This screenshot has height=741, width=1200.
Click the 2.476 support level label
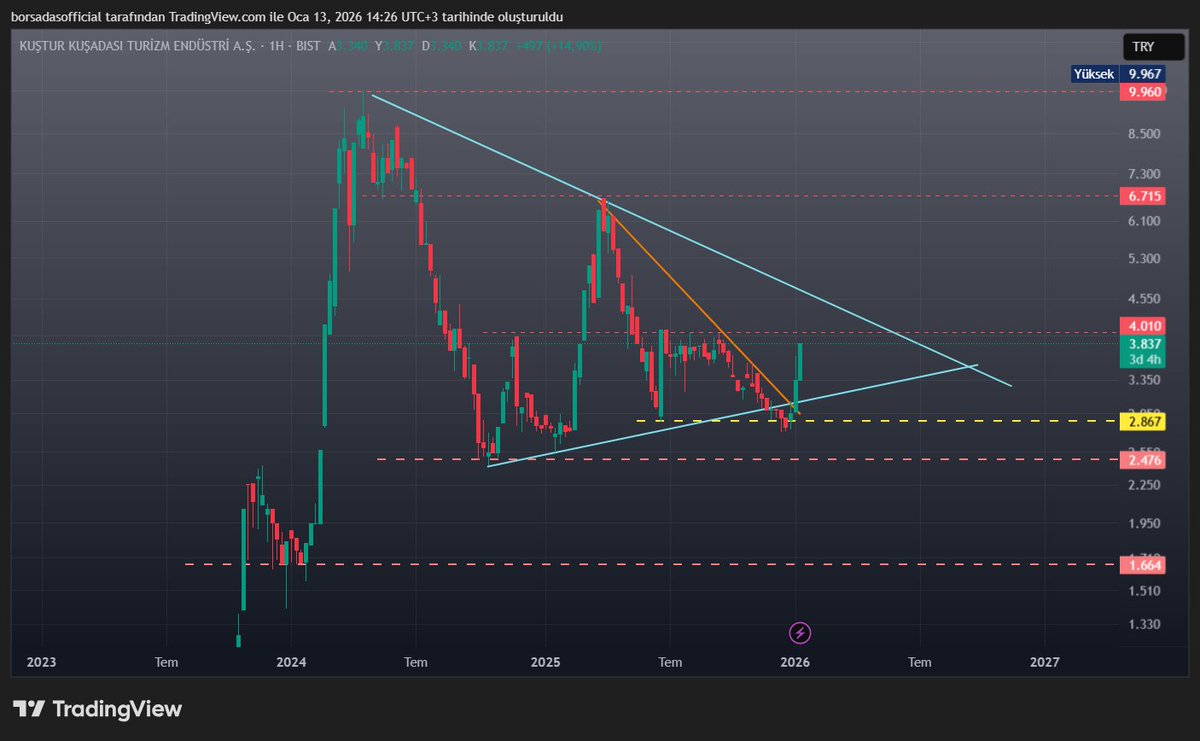(1144, 460)
